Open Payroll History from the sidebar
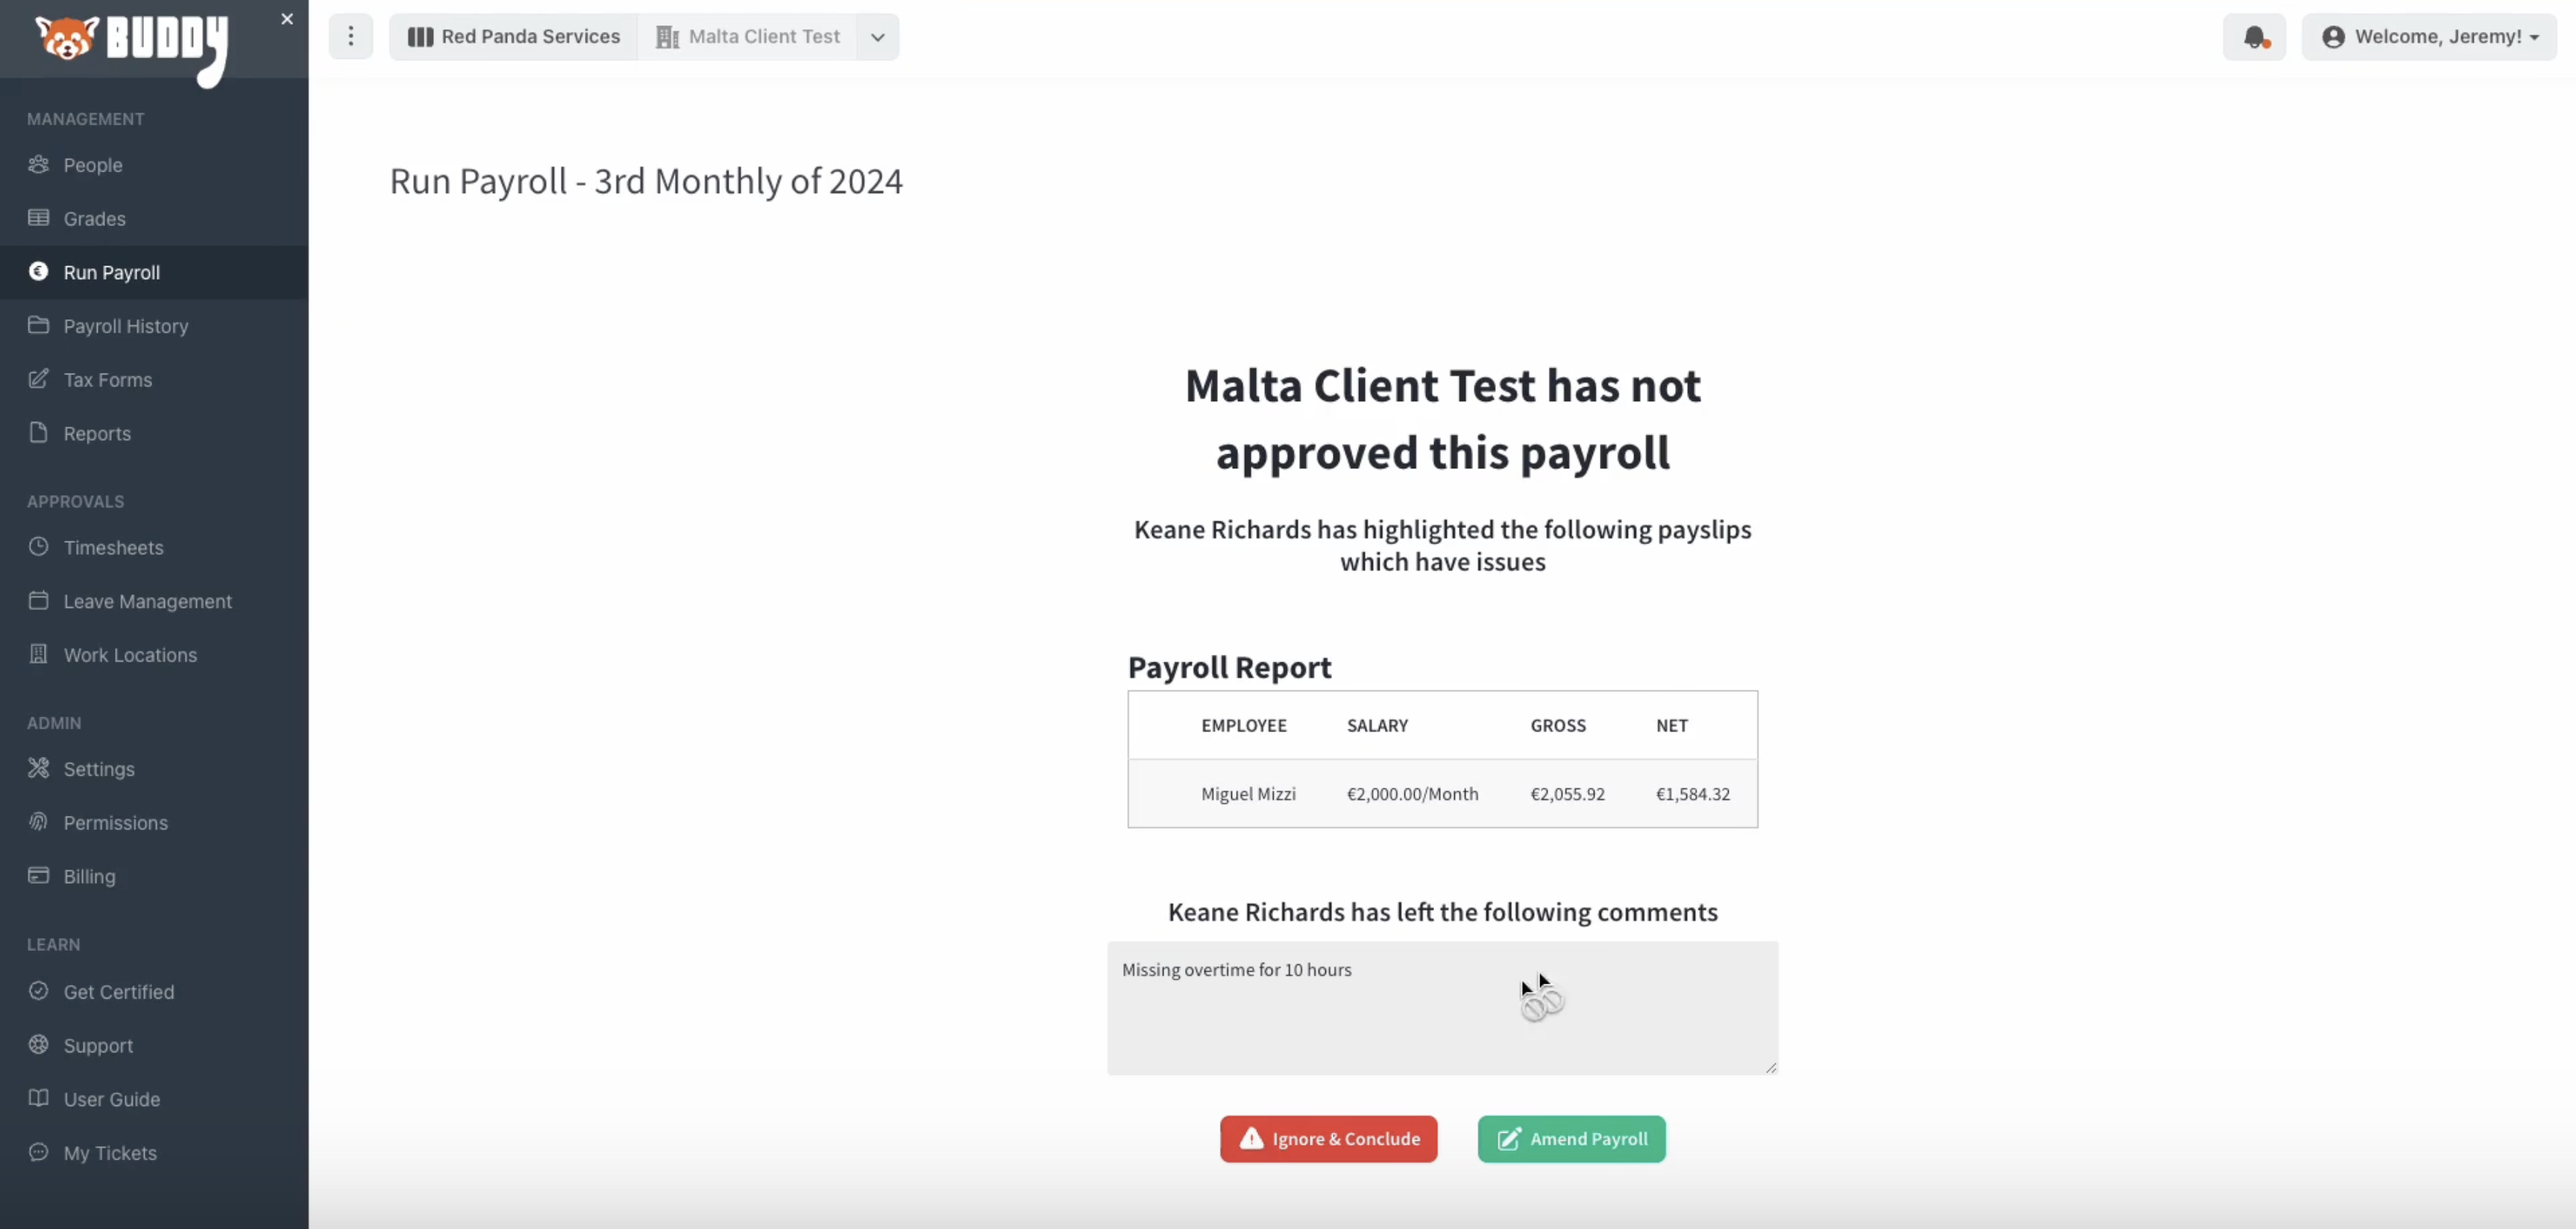The image size is (2576, 1229). 126,326
